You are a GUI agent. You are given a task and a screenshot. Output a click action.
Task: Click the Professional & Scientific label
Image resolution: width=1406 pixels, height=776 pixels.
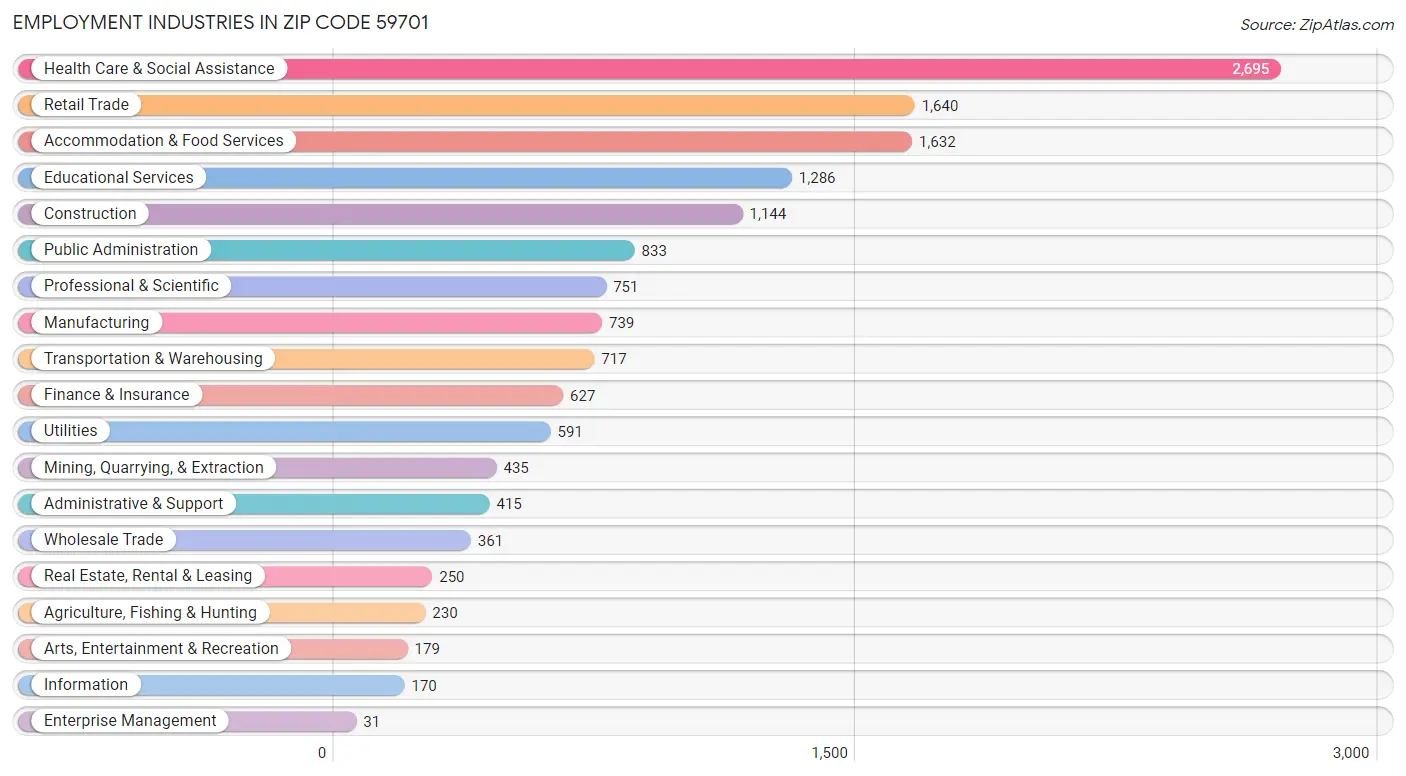tap(131, 286)
